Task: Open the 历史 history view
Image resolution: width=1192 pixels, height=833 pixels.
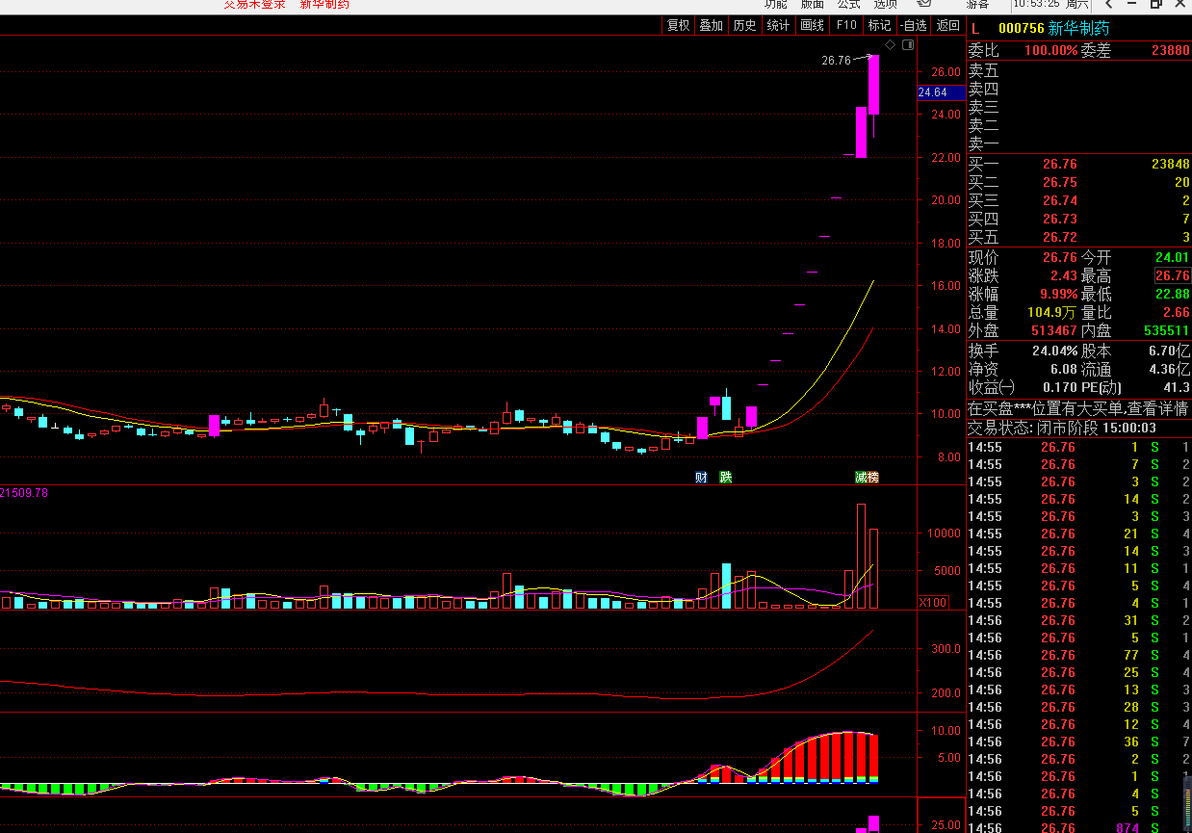Action: (x=744, y=25)
